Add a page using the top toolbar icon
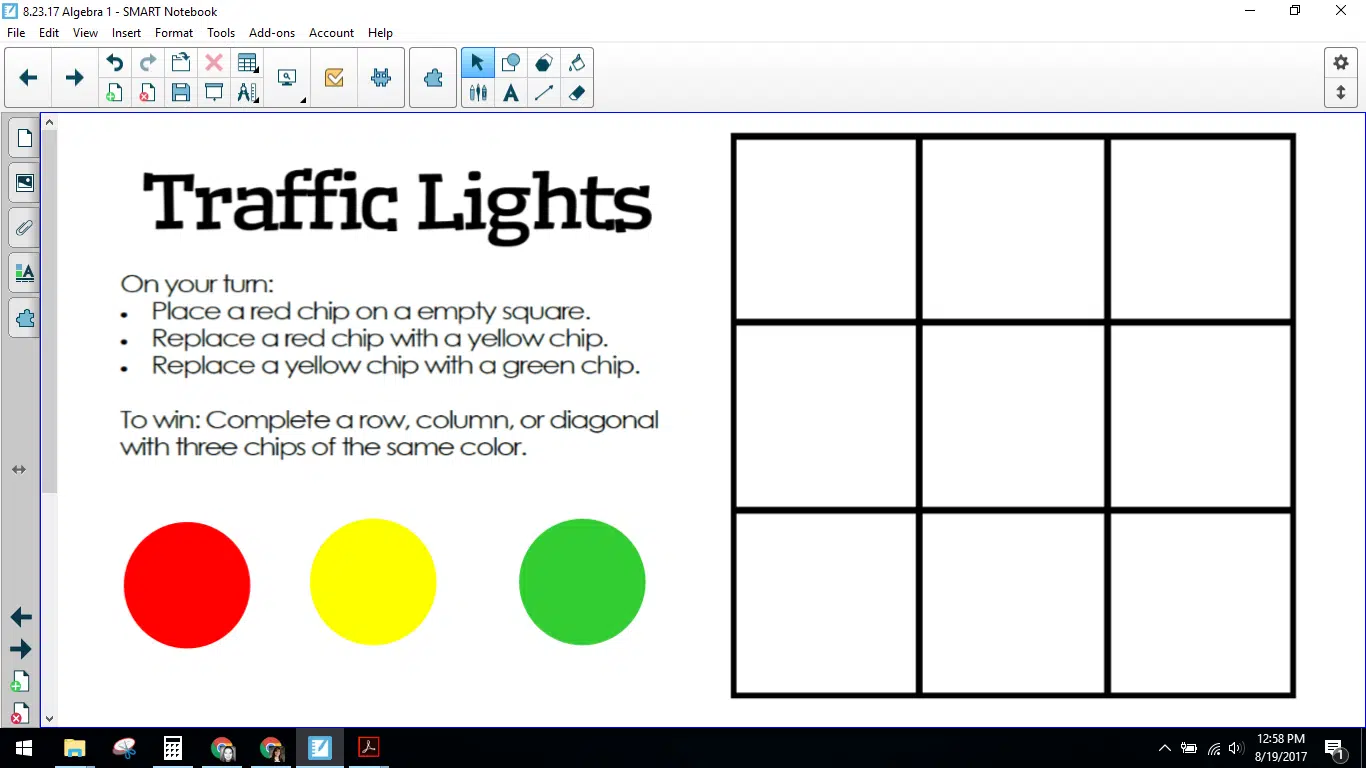The width and height of the screenshot is (1366, 768). point(115,93)
